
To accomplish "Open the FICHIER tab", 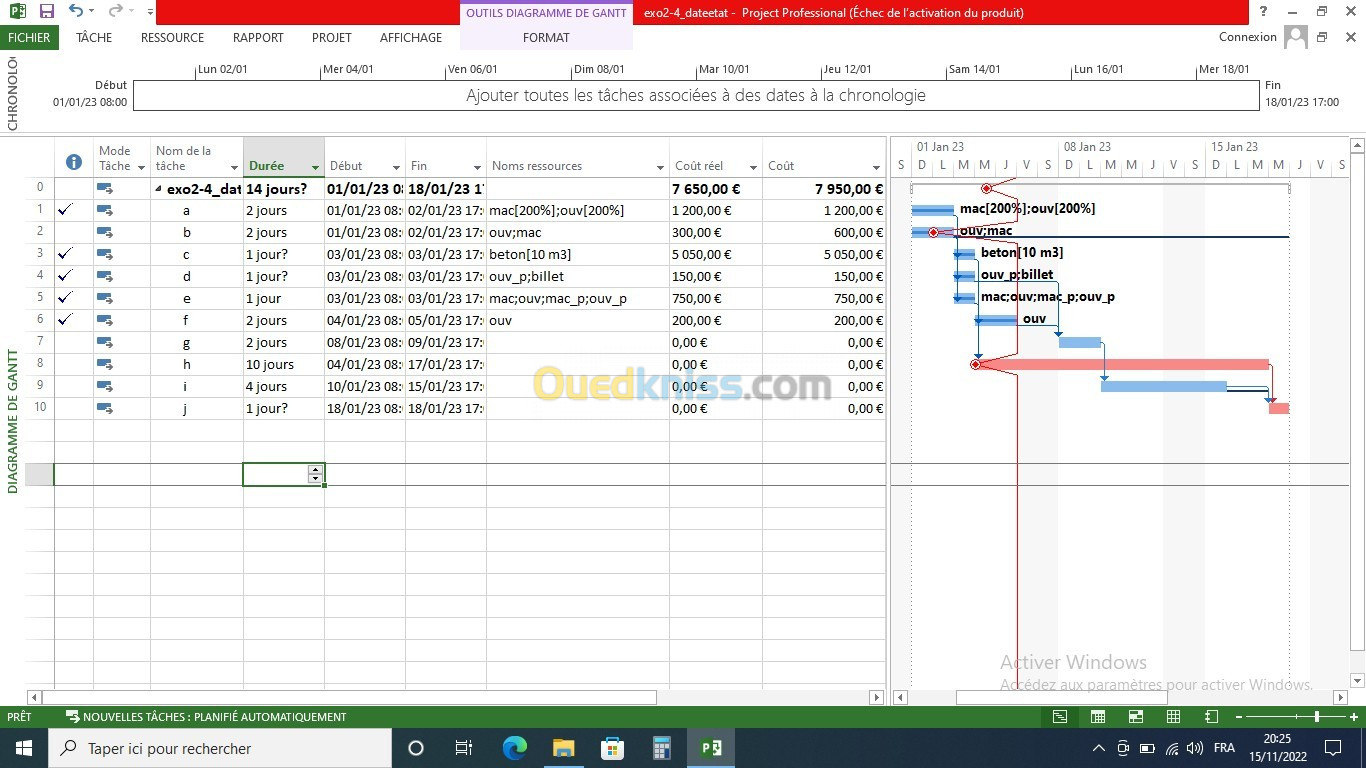I will (29, 37).
